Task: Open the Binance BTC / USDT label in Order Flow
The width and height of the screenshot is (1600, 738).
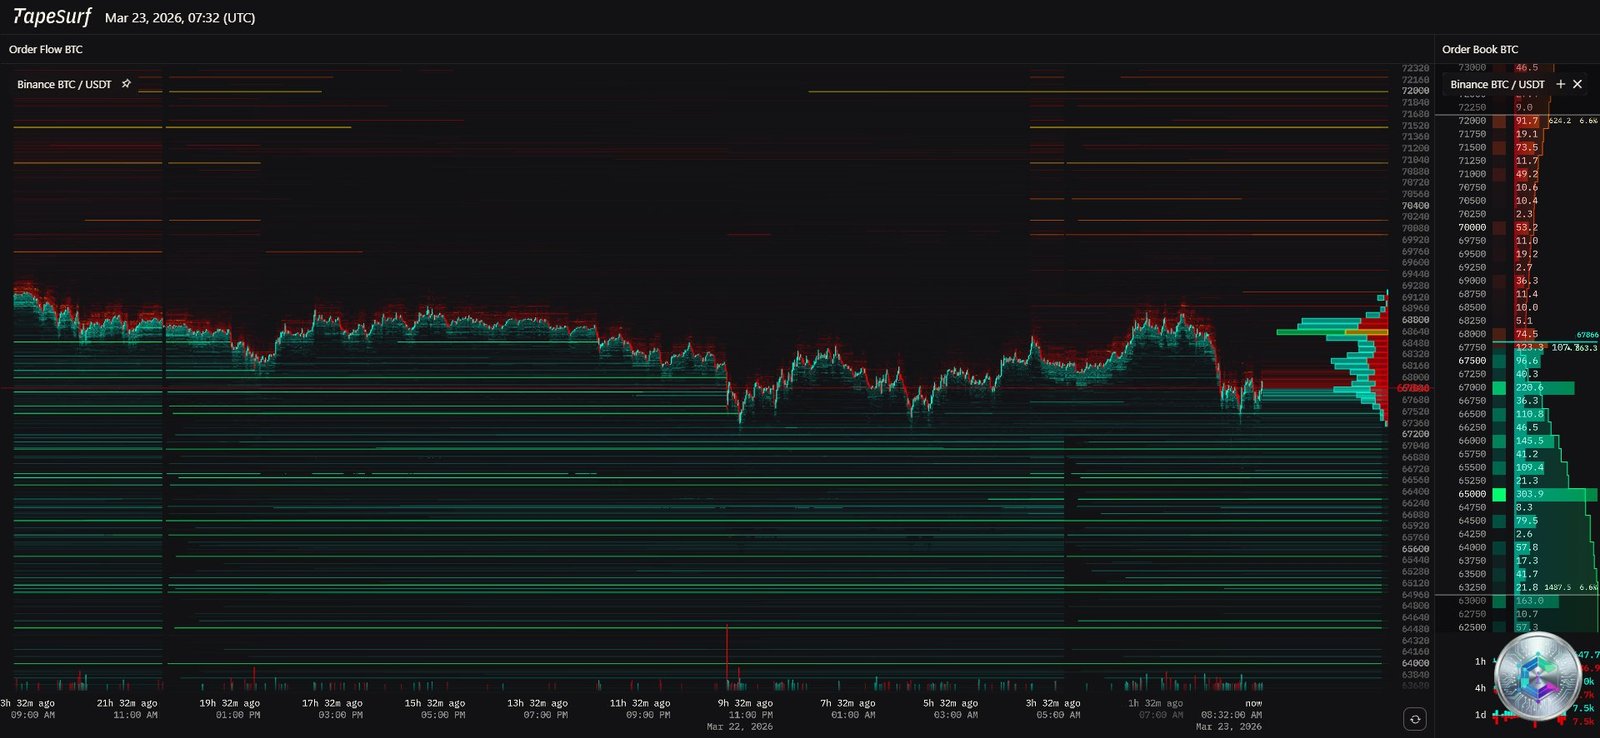Action: (64, 84)
